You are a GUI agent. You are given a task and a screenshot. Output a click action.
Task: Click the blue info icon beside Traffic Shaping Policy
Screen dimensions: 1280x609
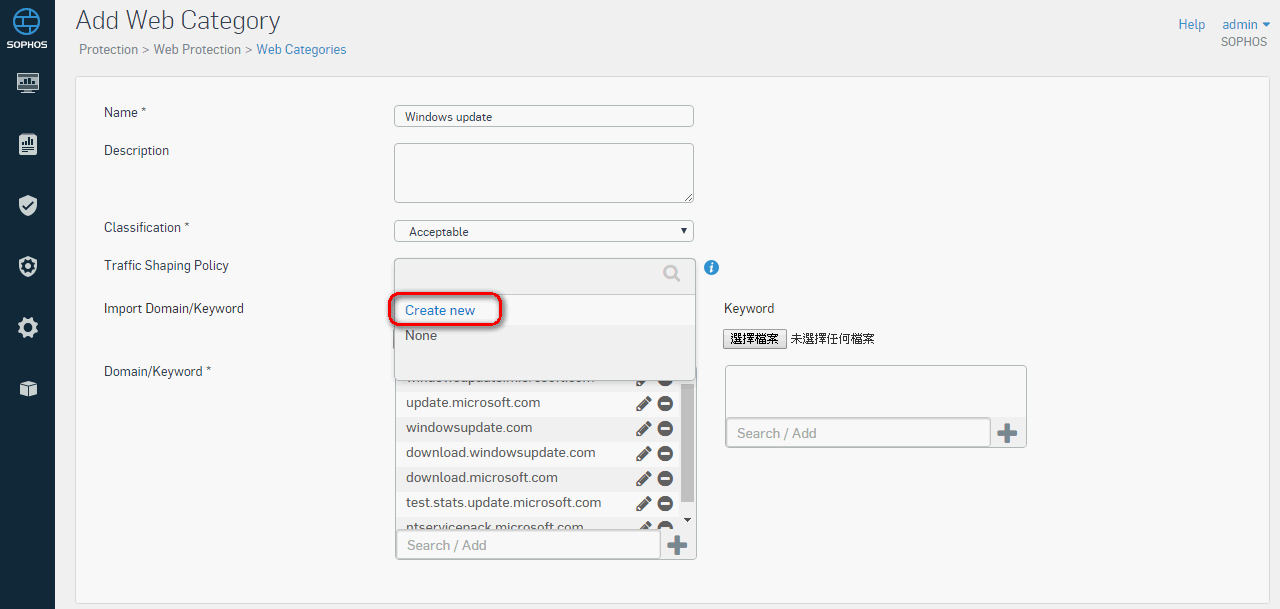point(712,268)
